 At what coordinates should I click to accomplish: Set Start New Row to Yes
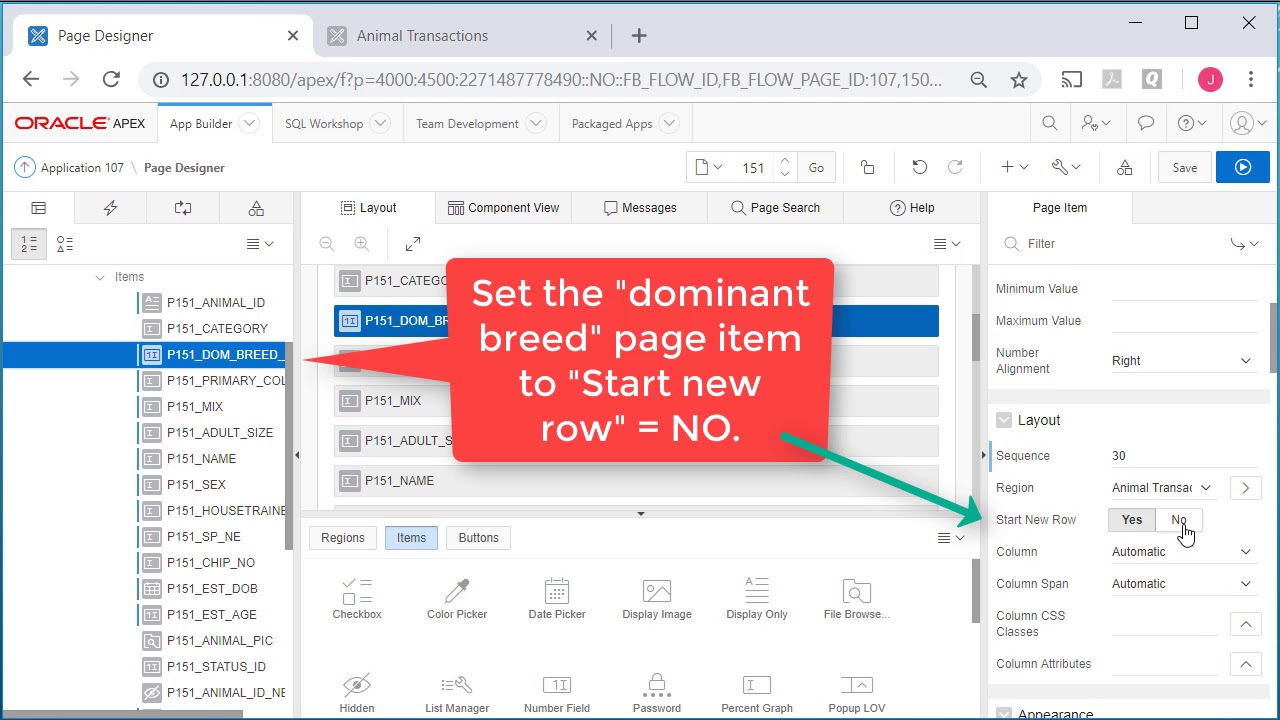(1132, 520)
